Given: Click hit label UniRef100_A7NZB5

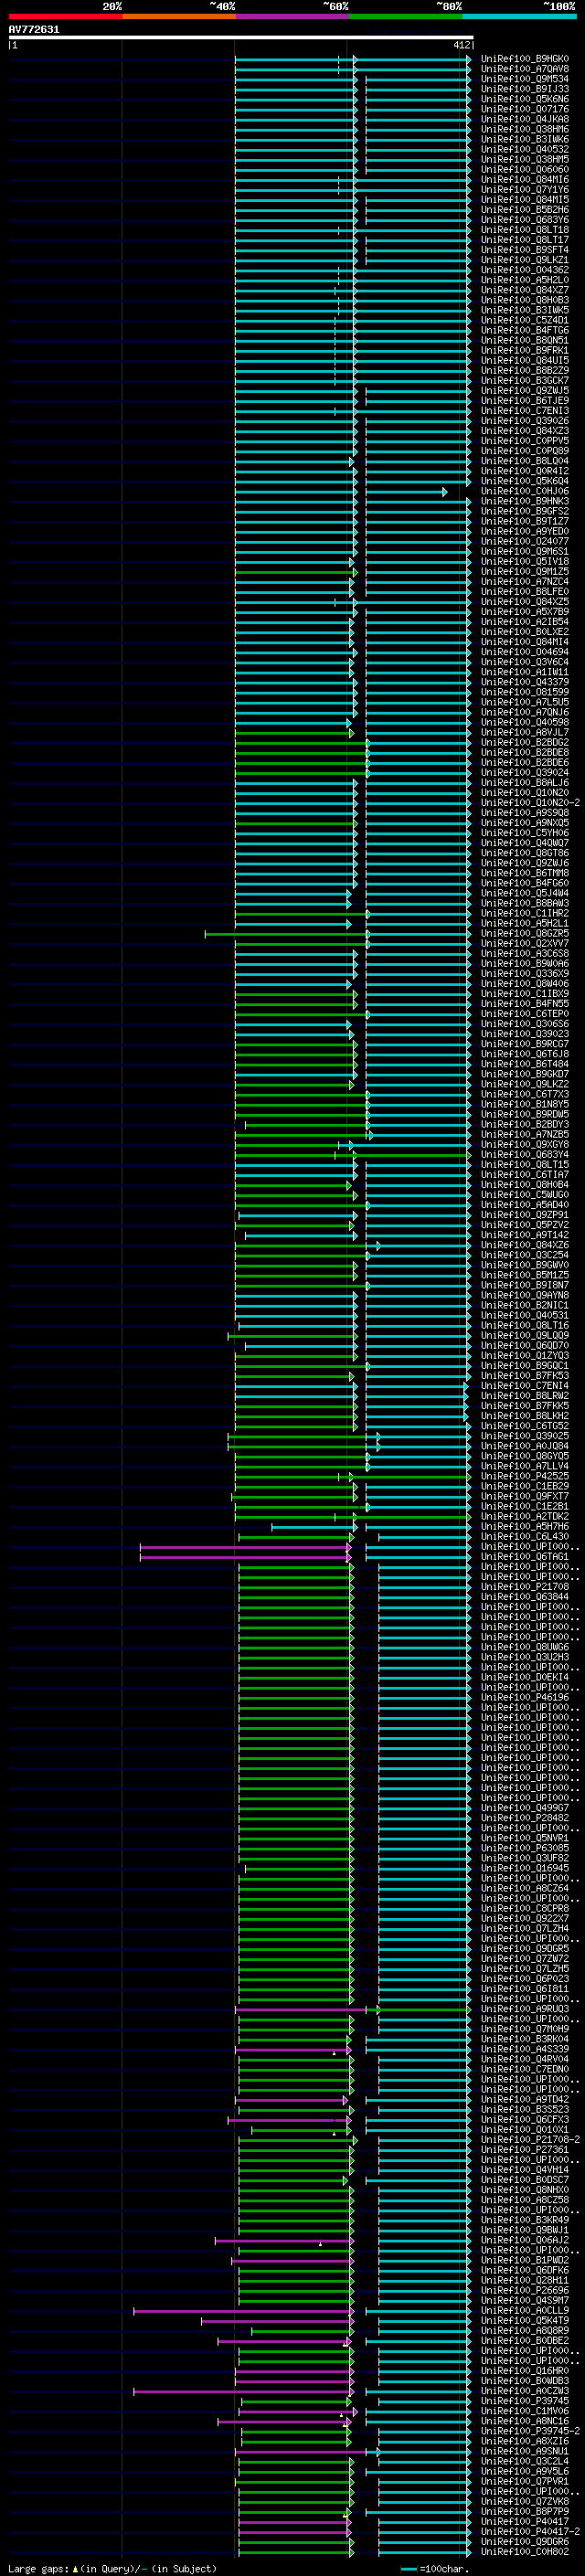Looking at the screenshot, I should click(x=525, y=1135).
